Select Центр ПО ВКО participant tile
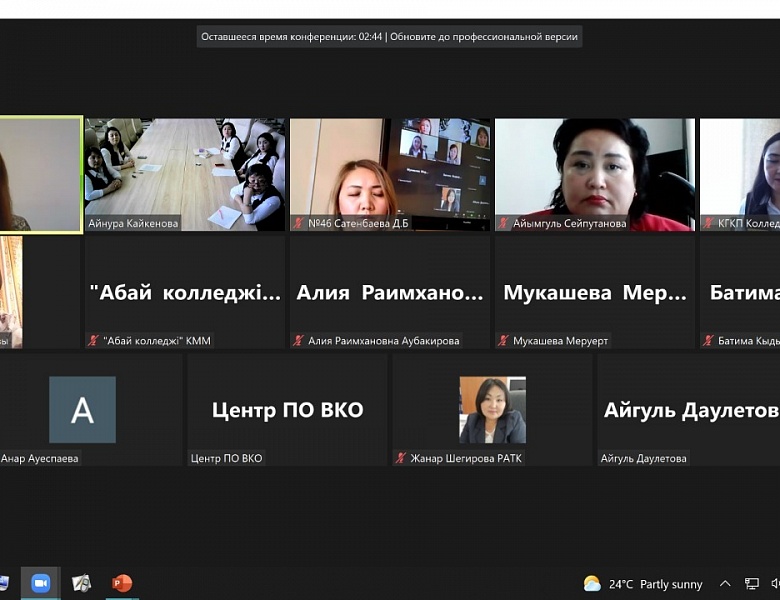 point(288,410)
